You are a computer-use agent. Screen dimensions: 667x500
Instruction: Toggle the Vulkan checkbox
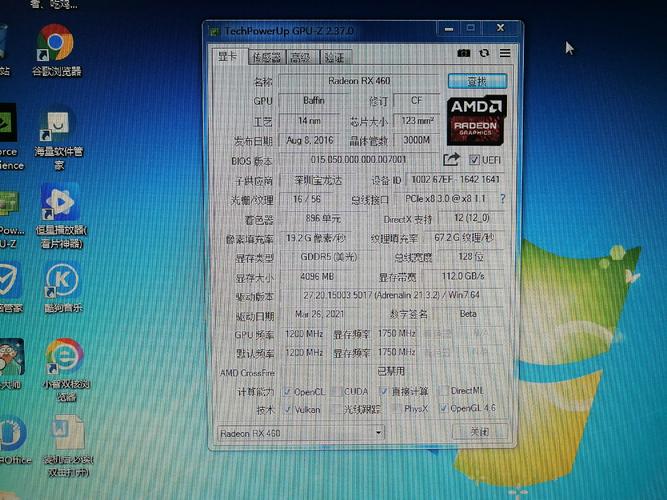288,409
